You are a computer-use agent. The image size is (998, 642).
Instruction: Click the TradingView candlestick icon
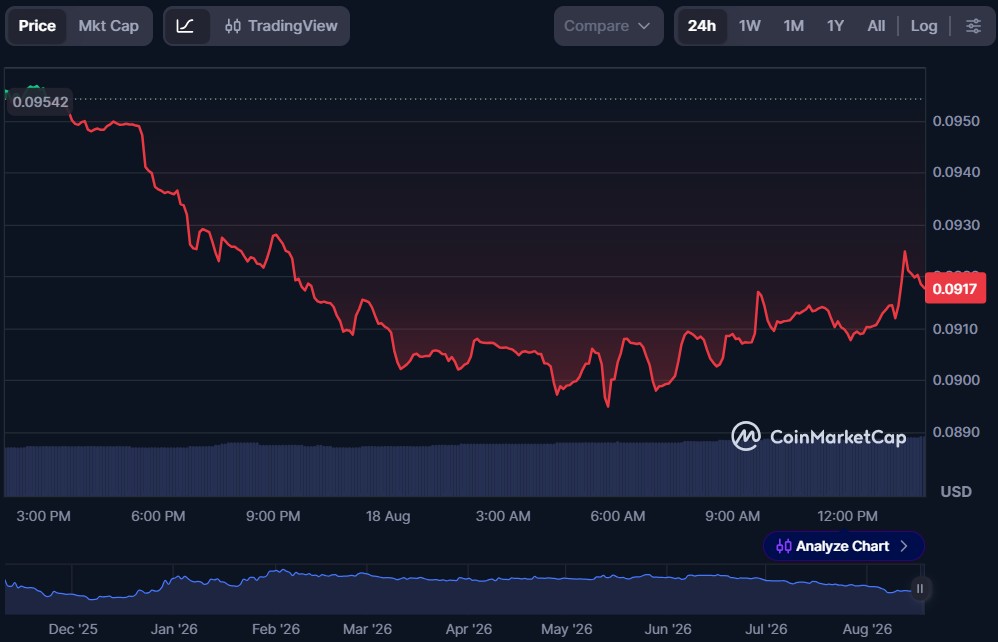click(x=233, y=26)
